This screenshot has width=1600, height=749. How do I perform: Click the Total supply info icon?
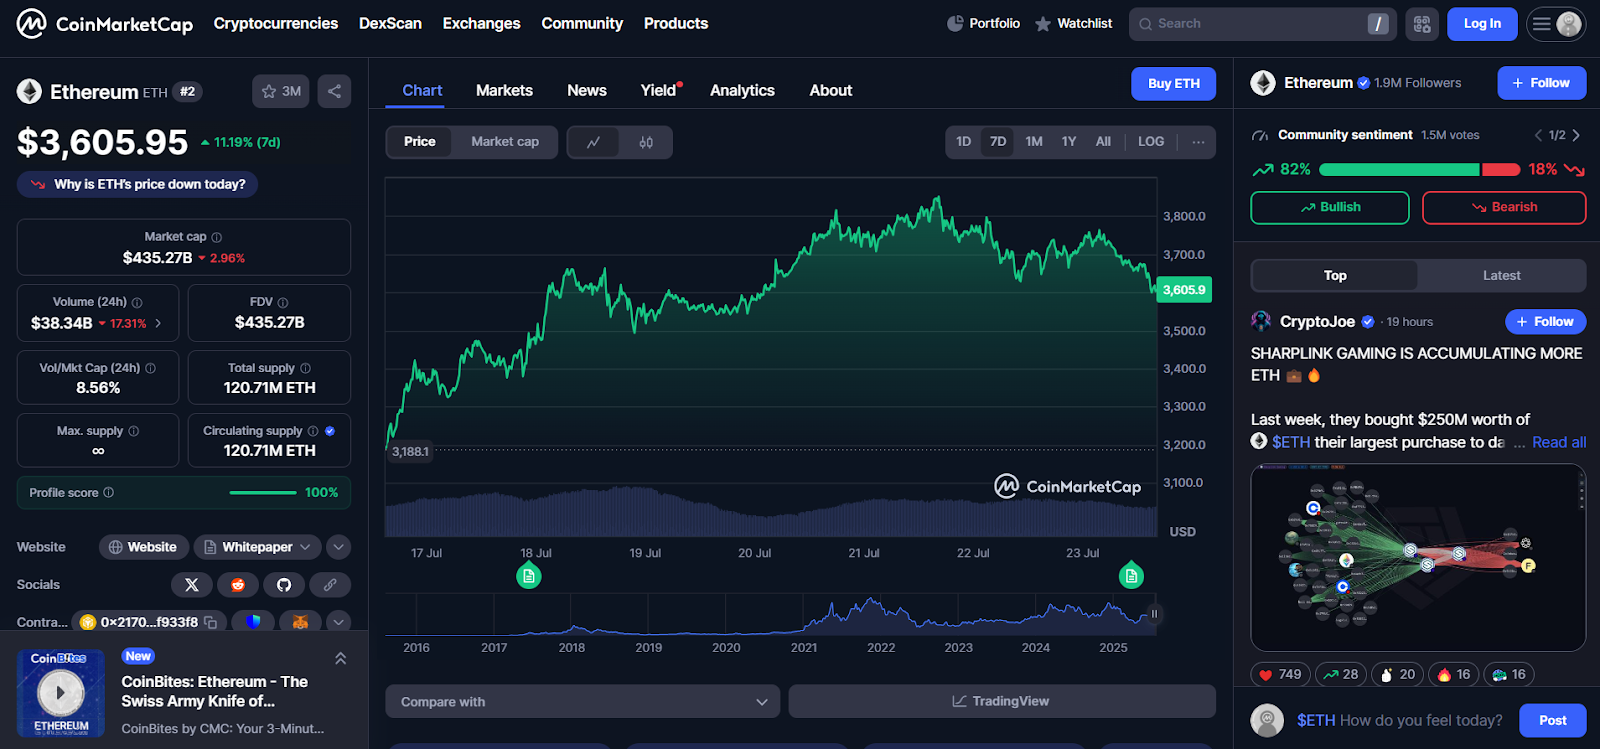click(x=305, y=368)
